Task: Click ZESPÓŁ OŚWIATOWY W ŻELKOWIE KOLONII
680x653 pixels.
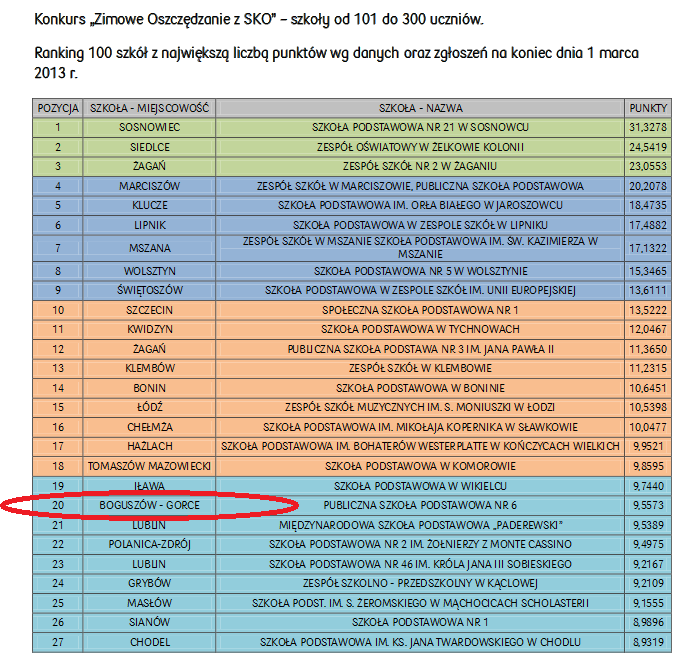Action: [x=420, y=147]
